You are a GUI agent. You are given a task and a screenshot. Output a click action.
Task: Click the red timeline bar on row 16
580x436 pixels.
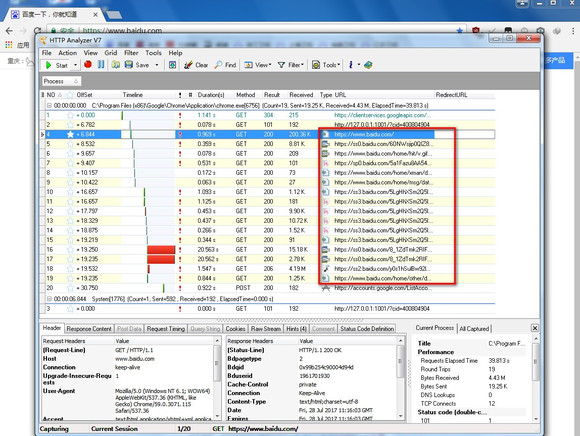tap(161, 250)
